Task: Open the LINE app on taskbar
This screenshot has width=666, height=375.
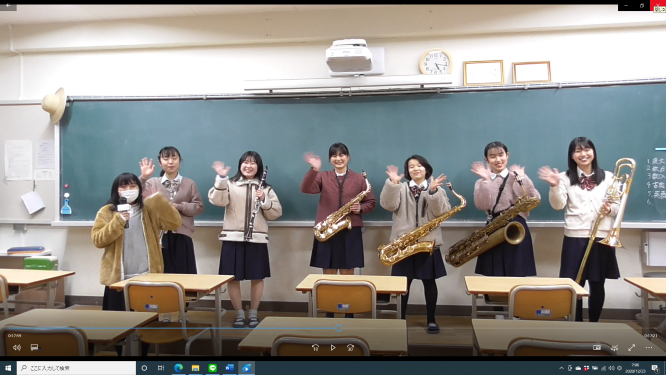Action: click(212, 368)
